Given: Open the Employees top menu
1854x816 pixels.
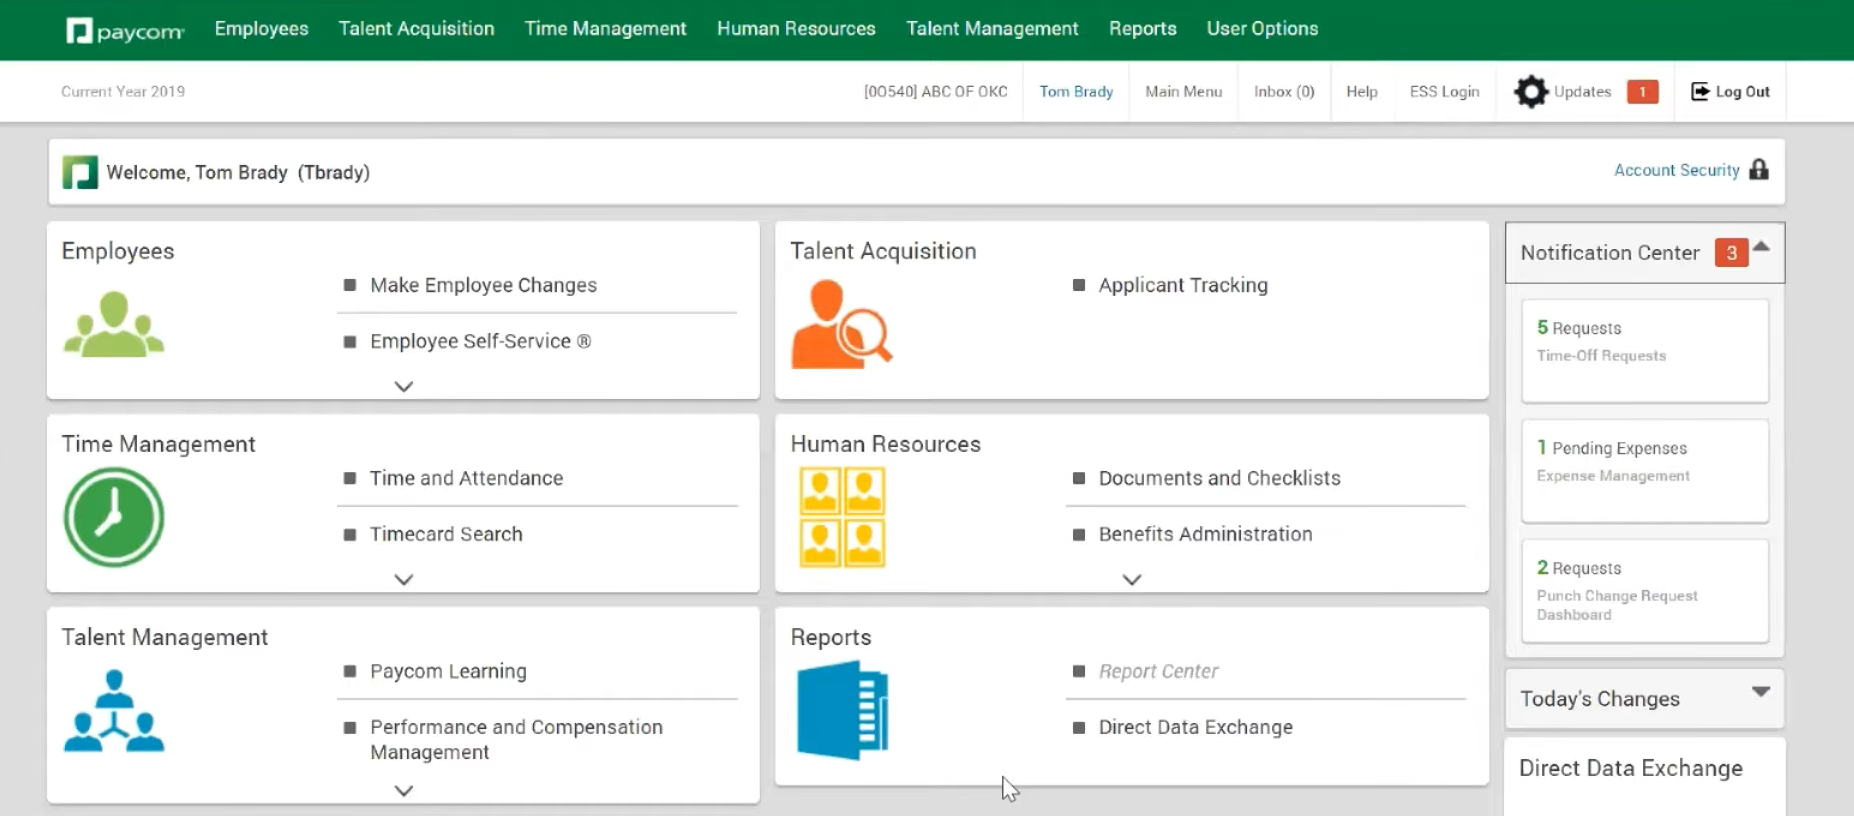Looking at the screenshot, I should point(262,29).
